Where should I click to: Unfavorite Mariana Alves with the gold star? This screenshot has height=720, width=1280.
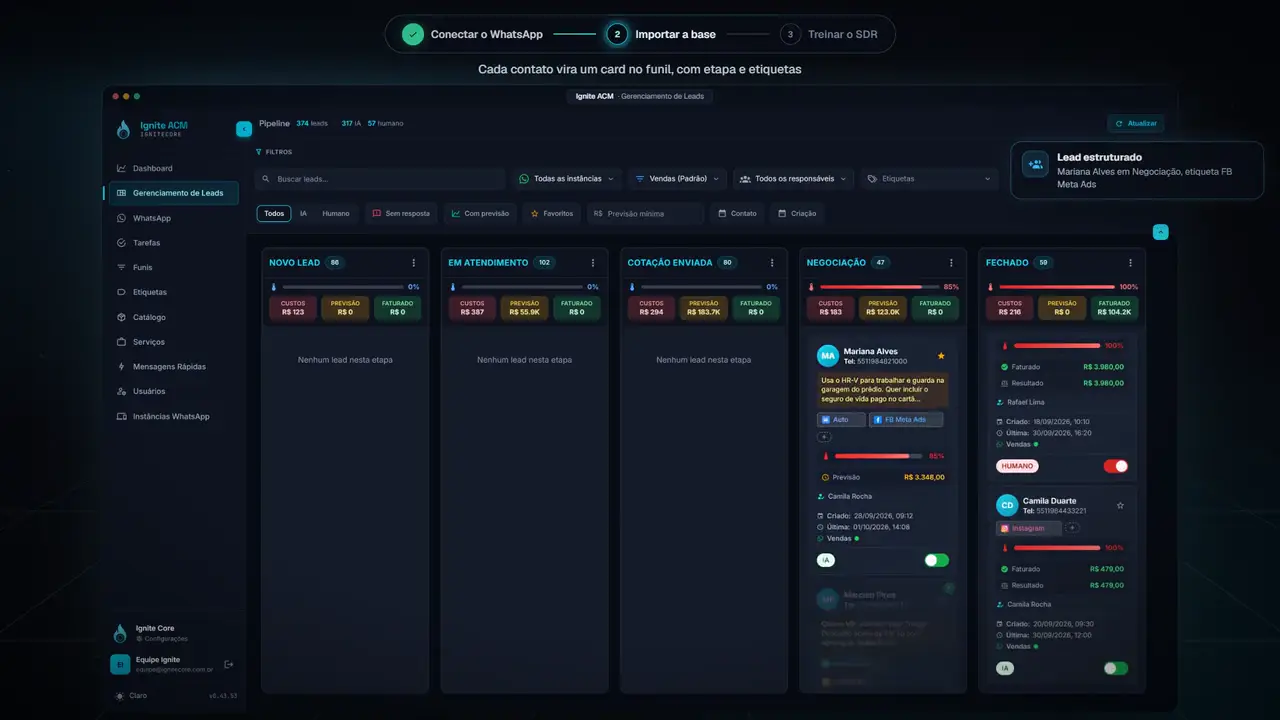click(x=941, y=356)
